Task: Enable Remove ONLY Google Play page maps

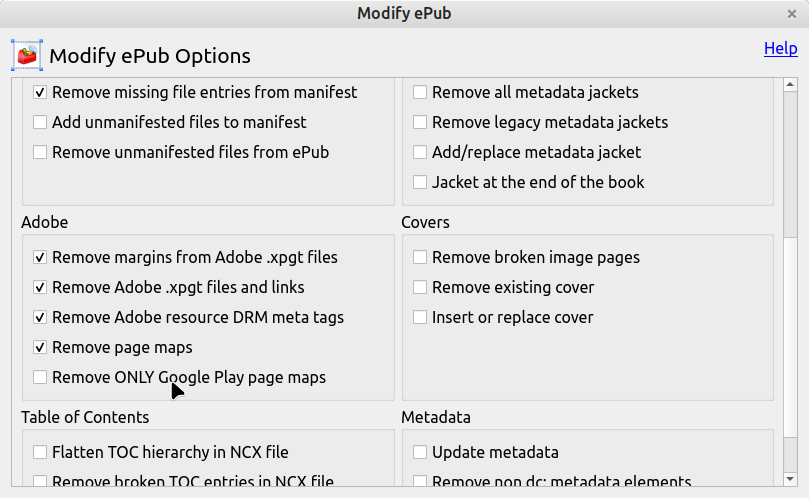Action: pos(40,377)
